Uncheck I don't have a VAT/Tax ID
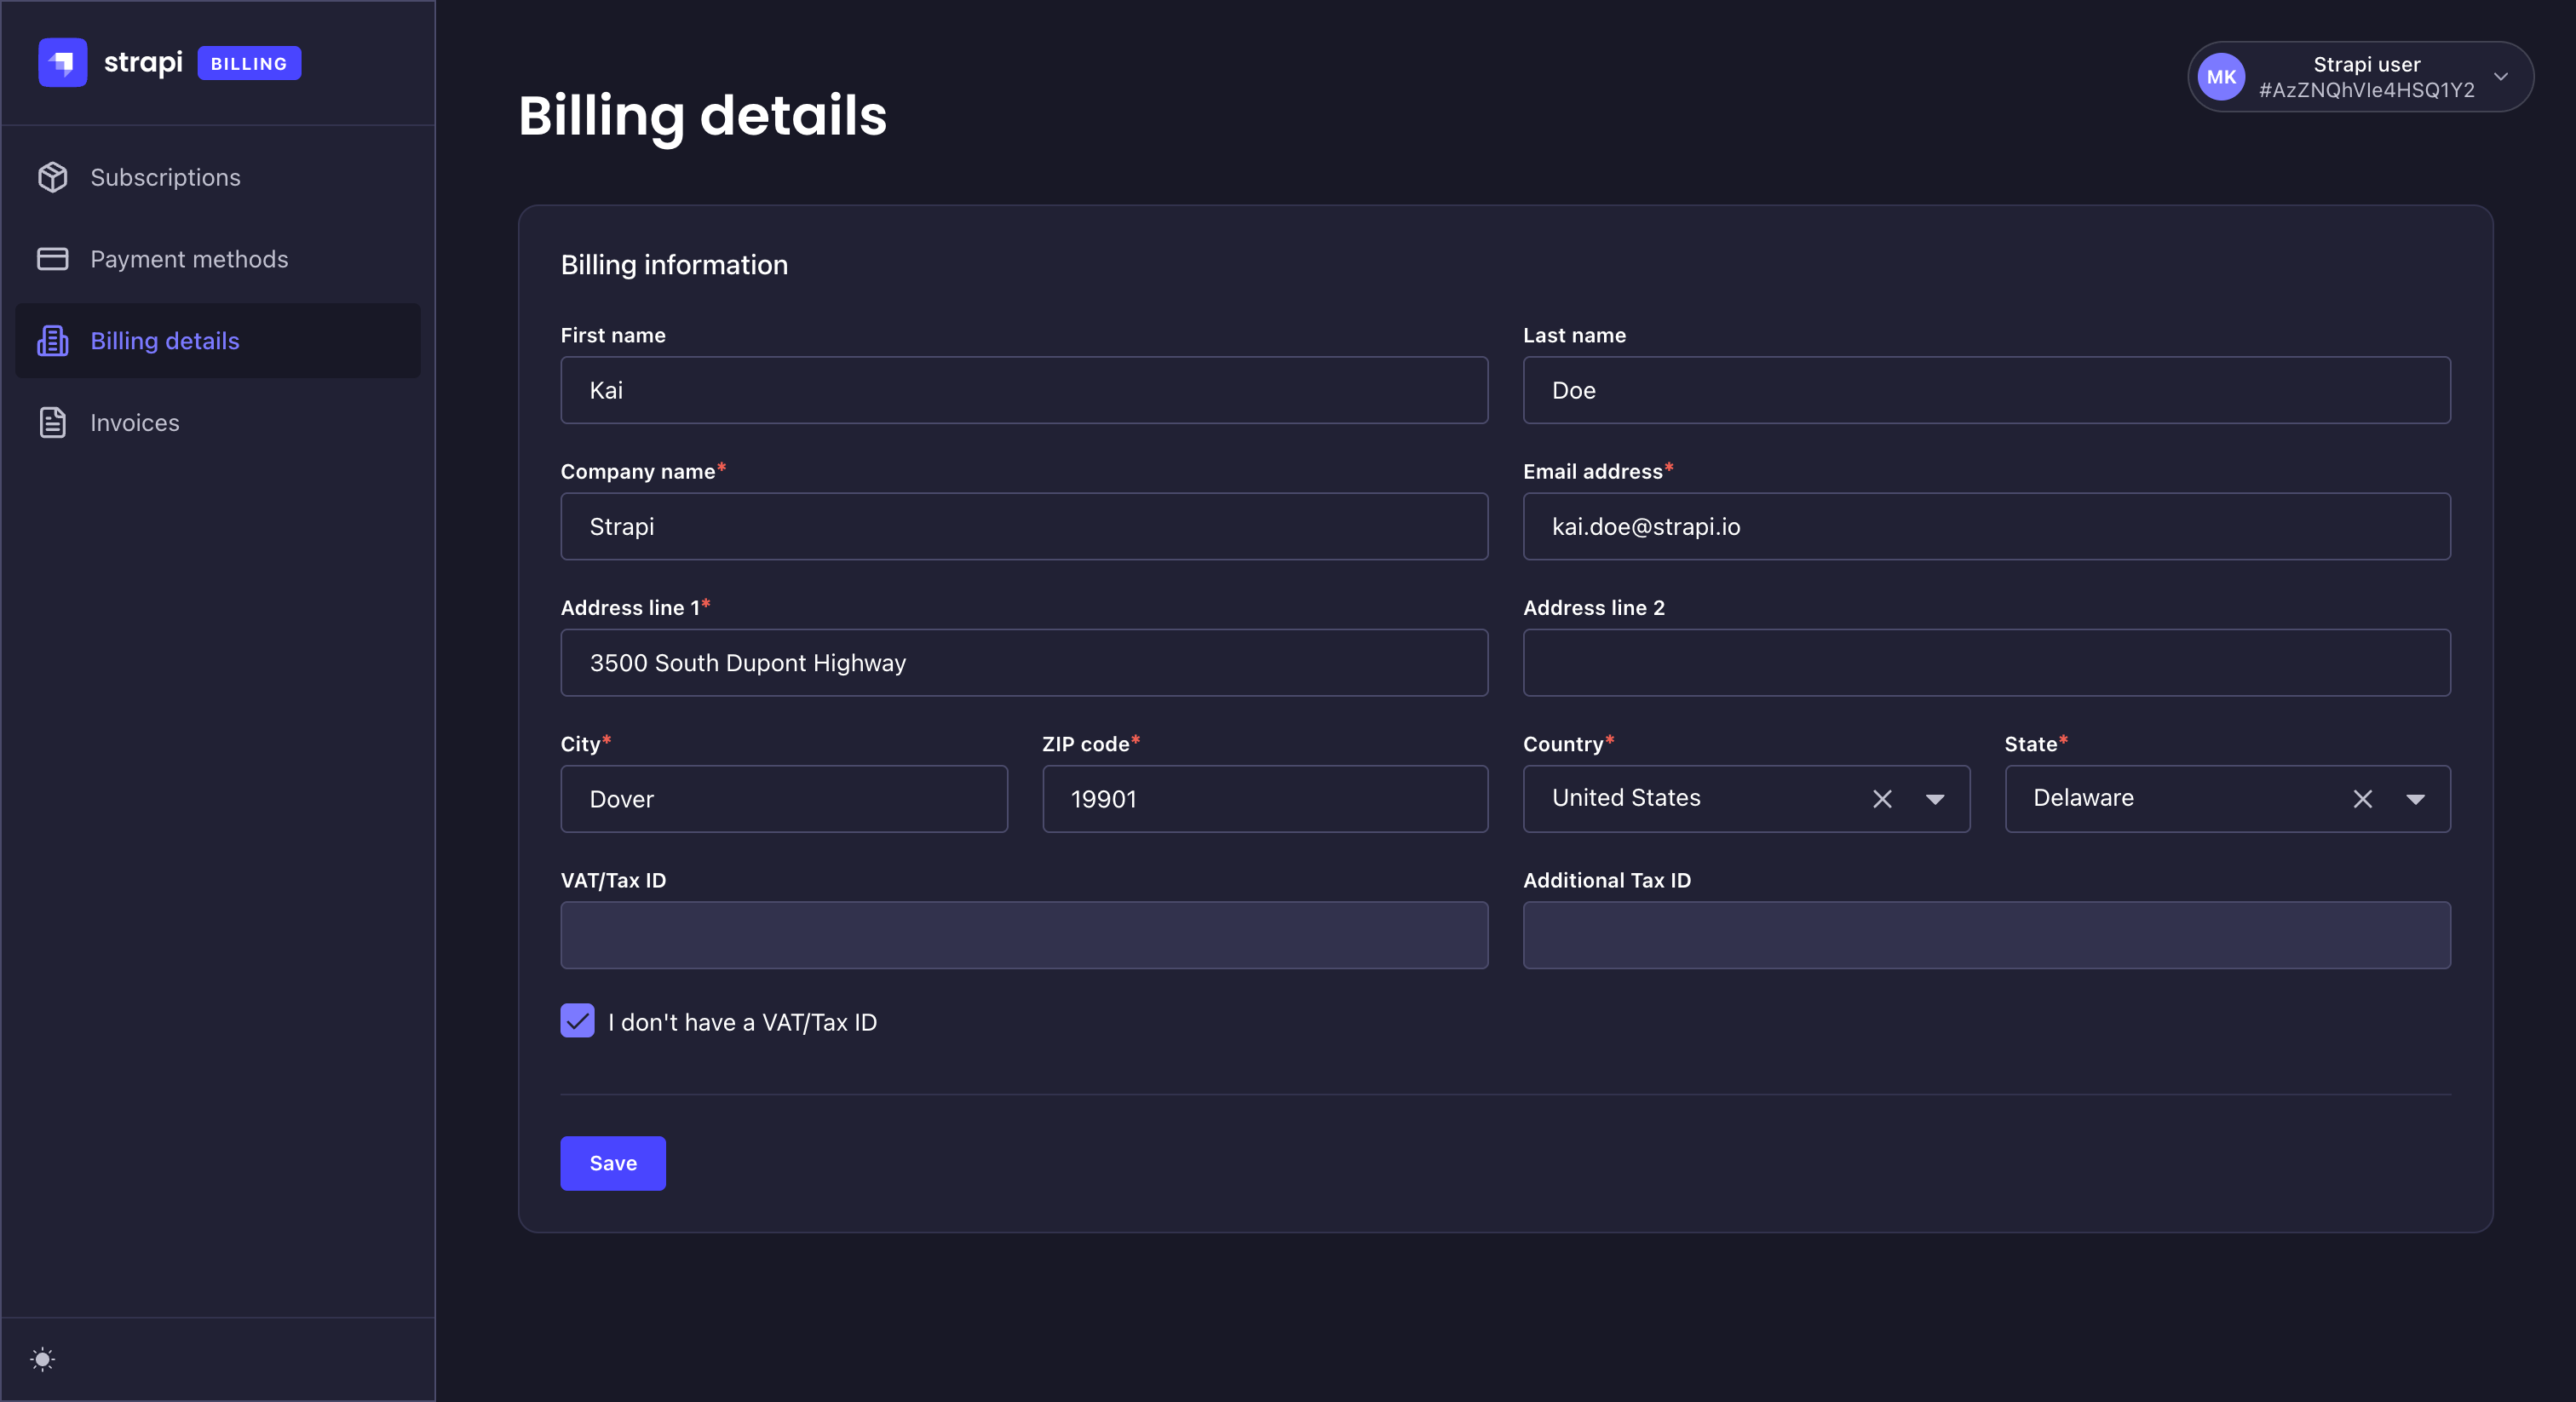Viewport: 2576px width, 1402px height. 577,1021
